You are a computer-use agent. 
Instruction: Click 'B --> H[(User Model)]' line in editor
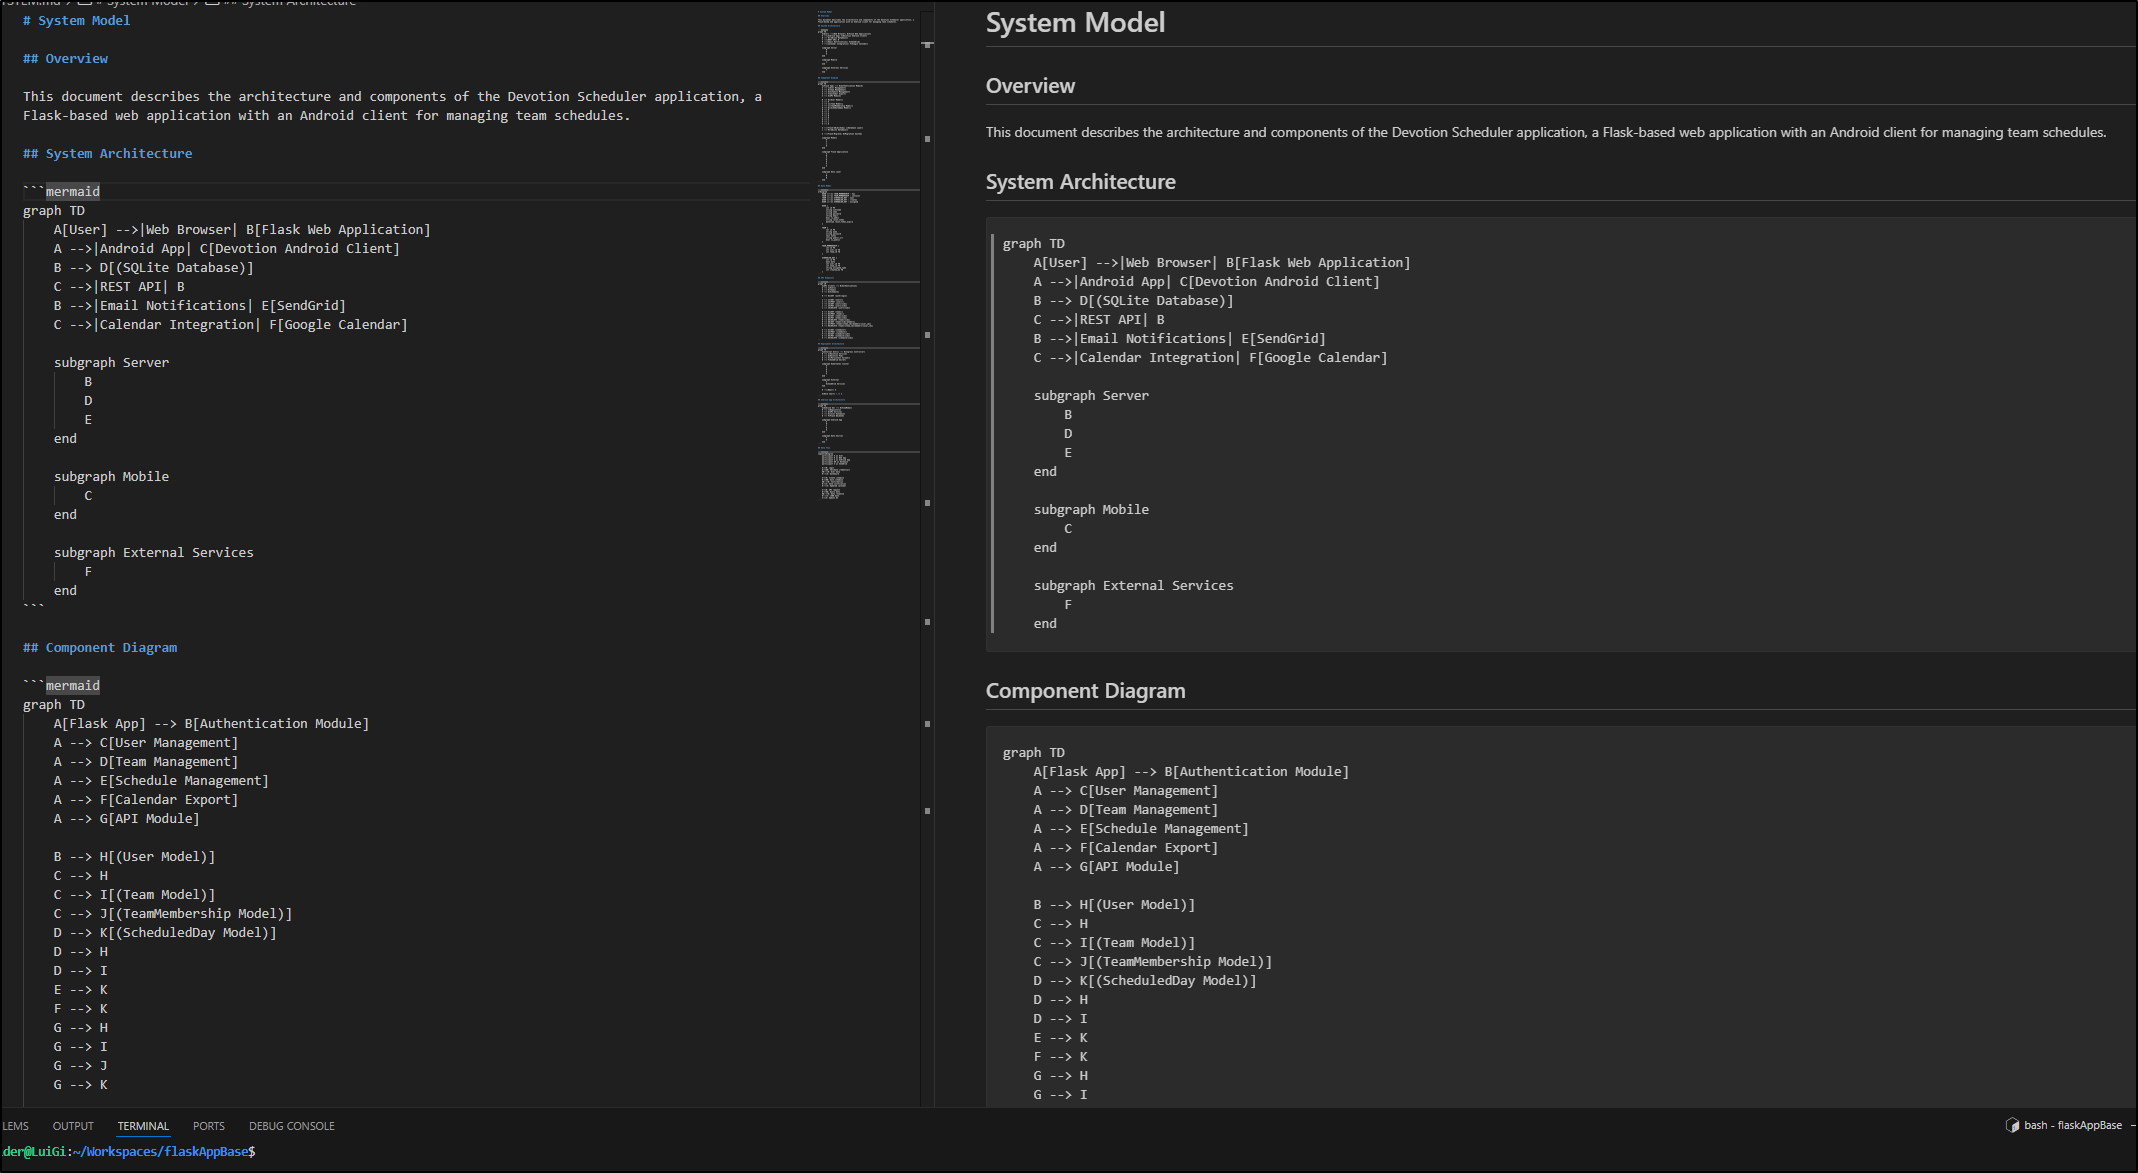coord(134,856)
